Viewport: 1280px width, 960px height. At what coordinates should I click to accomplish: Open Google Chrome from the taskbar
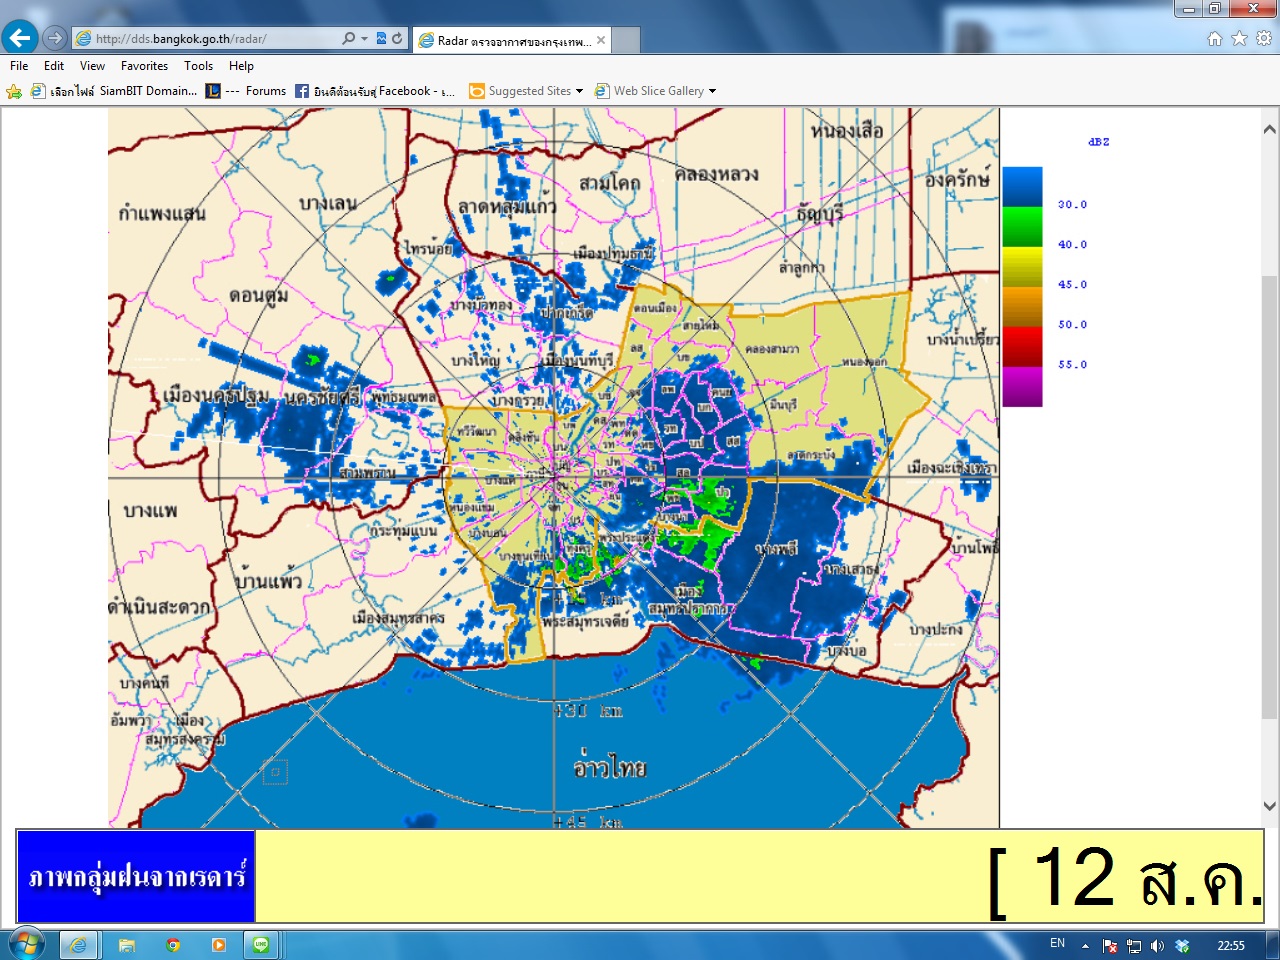coord(173,945)
